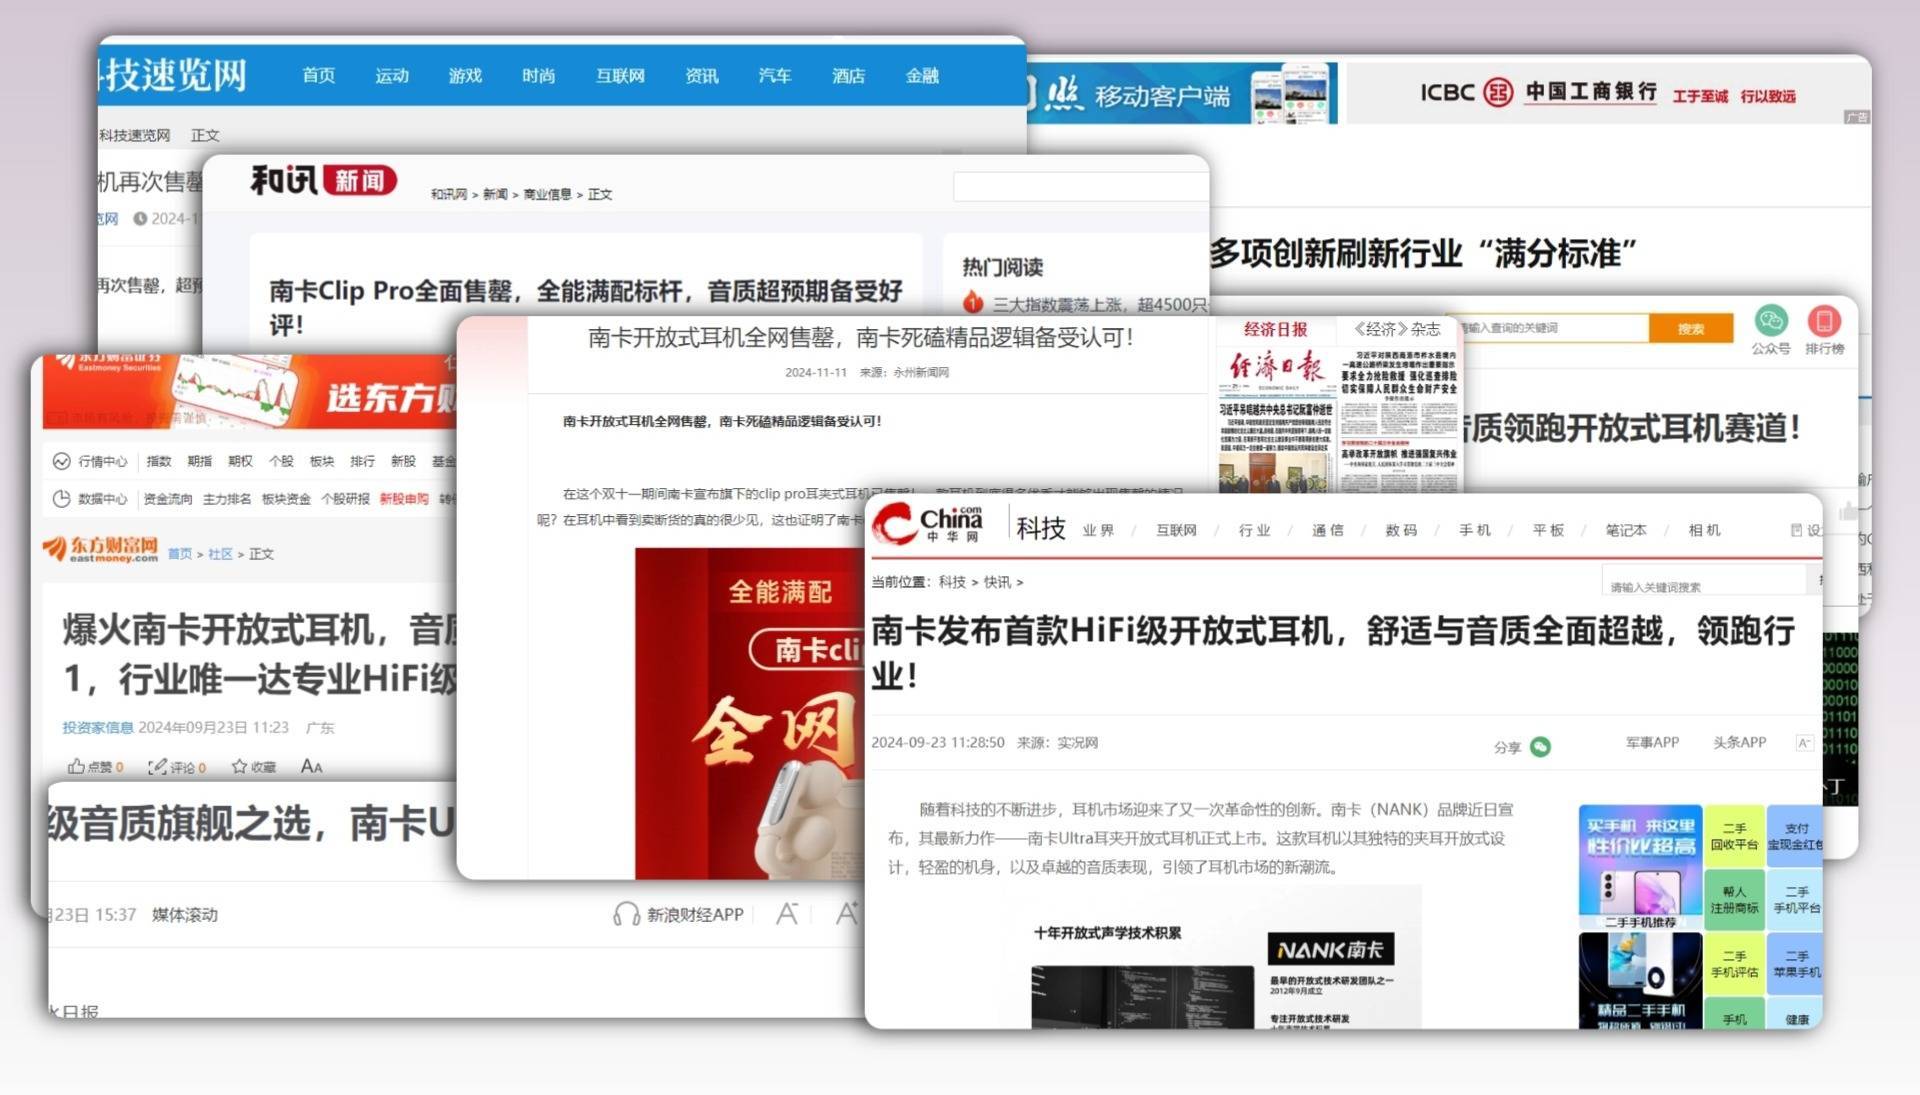
Task: Click the 新浪财经APP headphone icon
Action: click(626, 914)
